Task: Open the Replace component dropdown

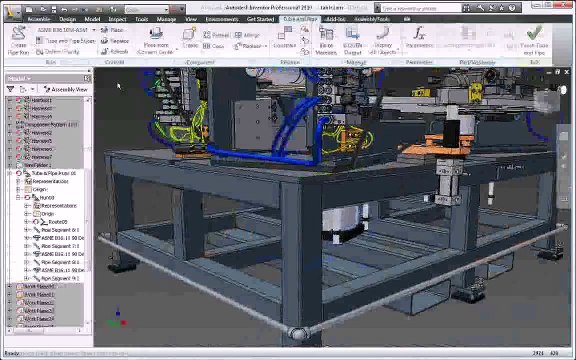Action: pos(265,46)
